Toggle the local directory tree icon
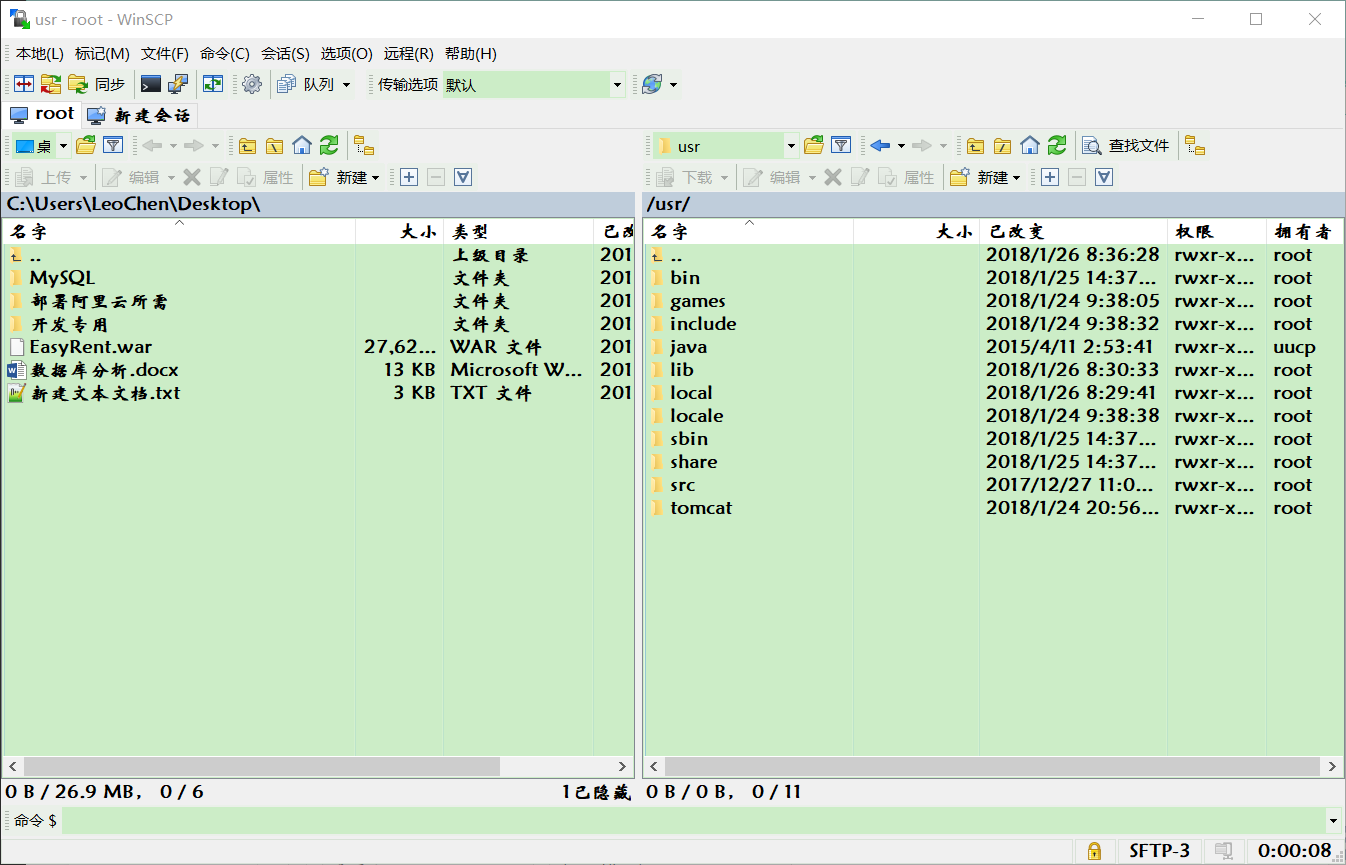This screenshot has height=865, width=1346. pyautogui.click(x=364, y=146)
